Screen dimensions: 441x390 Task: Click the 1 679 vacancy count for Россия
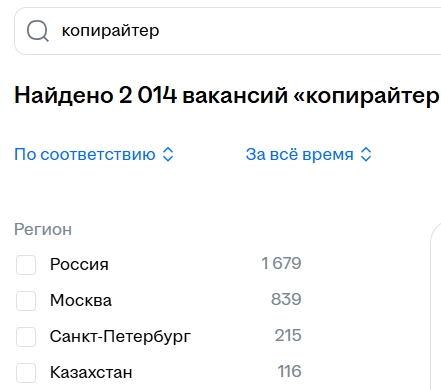281,263
